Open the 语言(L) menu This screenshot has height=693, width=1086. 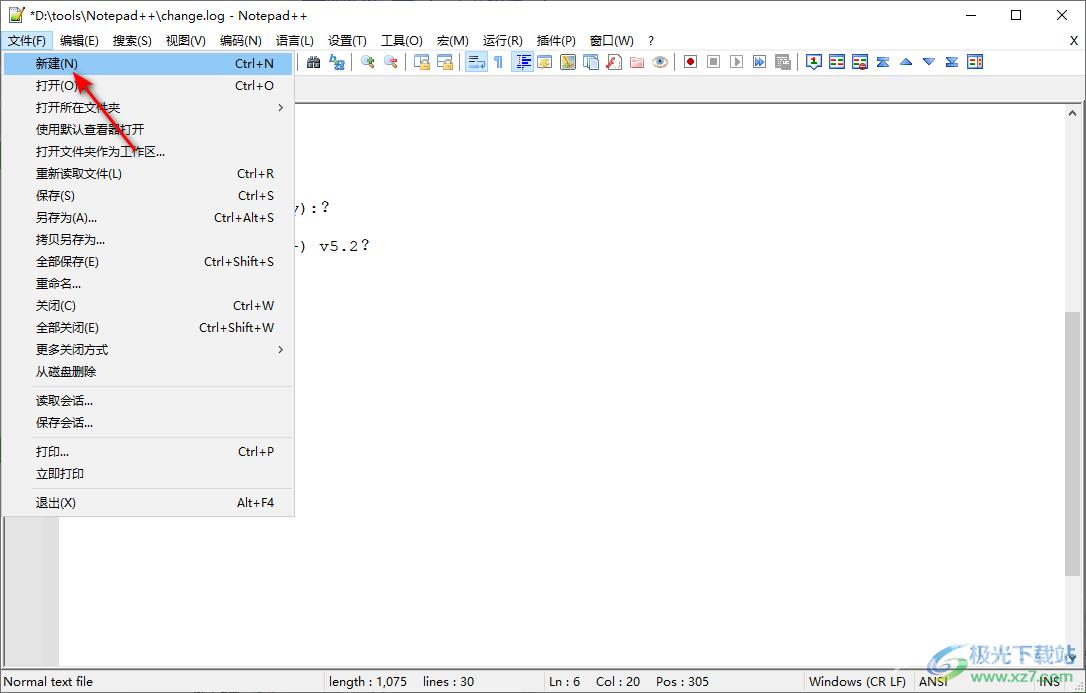click(x=294, y=41)
